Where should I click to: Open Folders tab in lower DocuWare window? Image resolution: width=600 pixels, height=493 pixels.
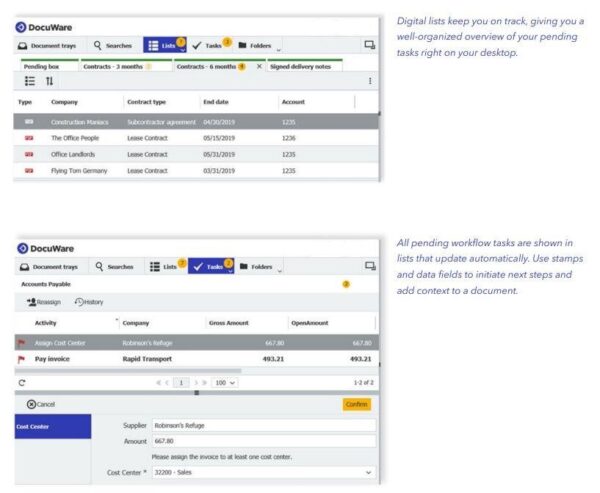tap(256, 266)
